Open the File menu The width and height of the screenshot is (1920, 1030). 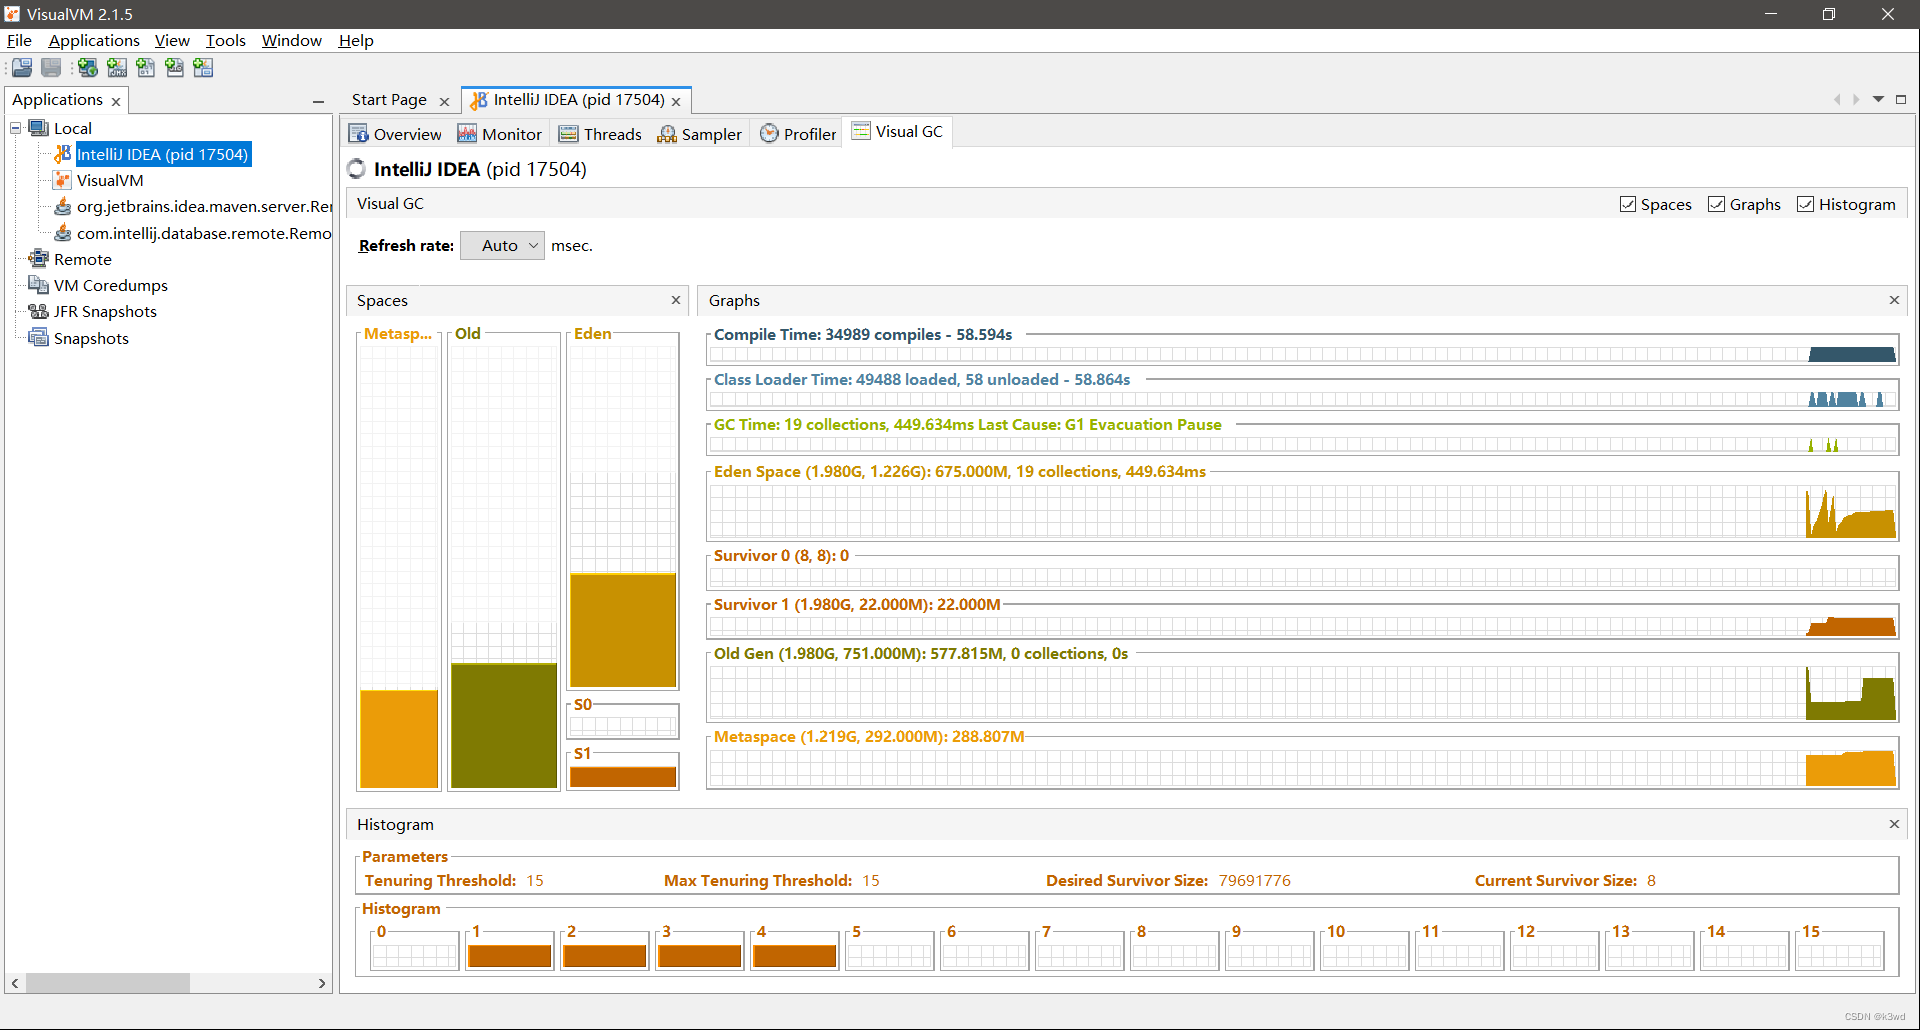19,41
